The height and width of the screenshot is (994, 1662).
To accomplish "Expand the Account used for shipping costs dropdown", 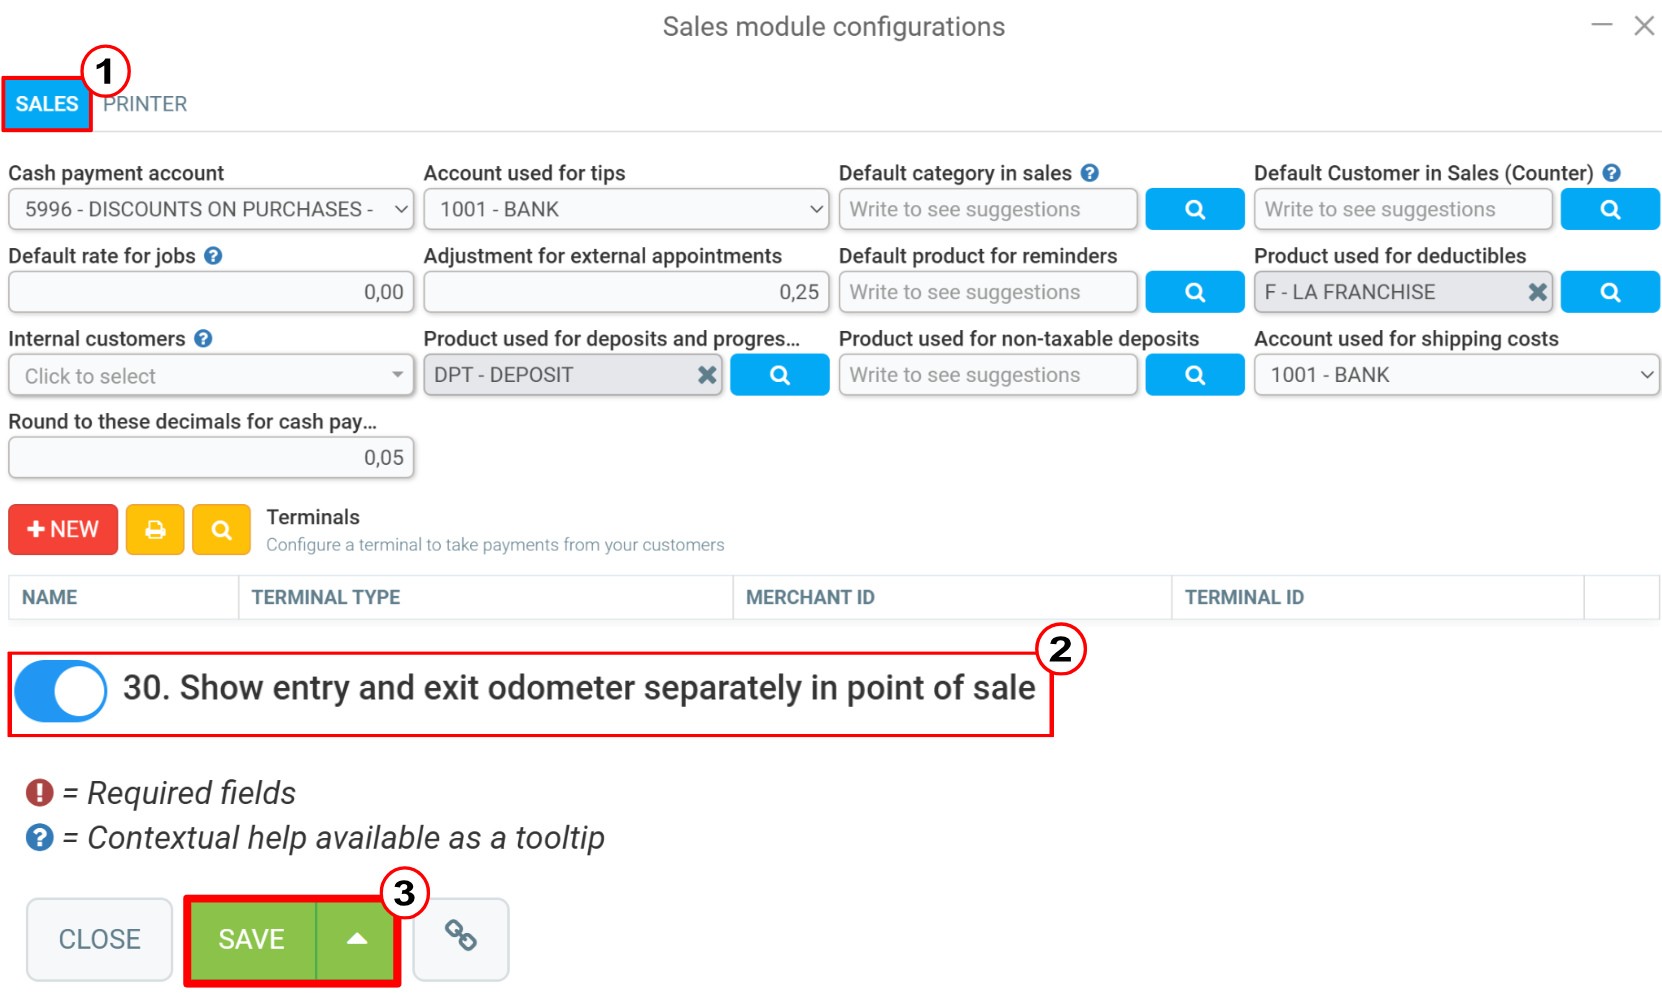I will point(1457,375).
